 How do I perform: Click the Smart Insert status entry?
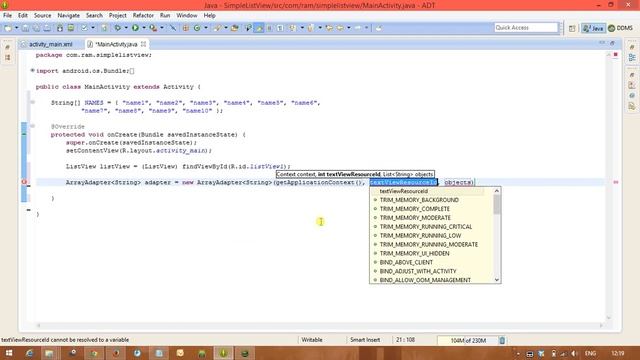pyautogui.click(x=365, y=340)
